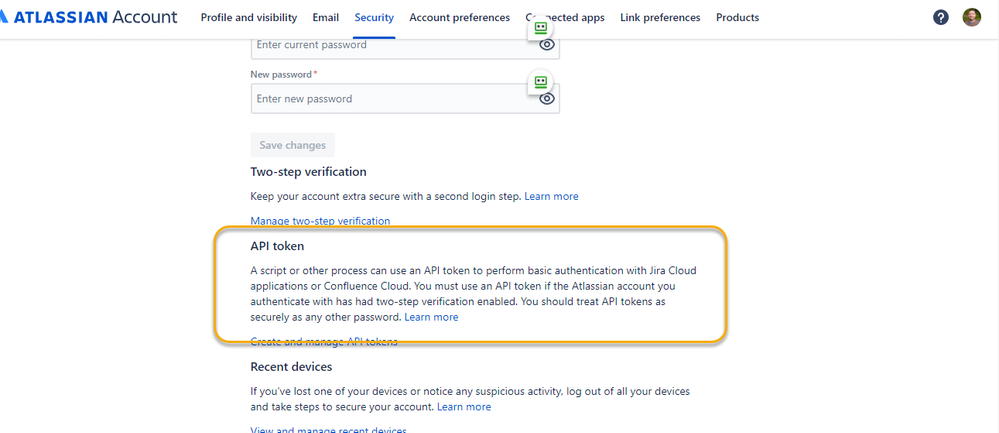Image resolution: width=999 pixels, height=433 pixels.
Task: Go to Account preferences tab
Action: pos(459,17)
